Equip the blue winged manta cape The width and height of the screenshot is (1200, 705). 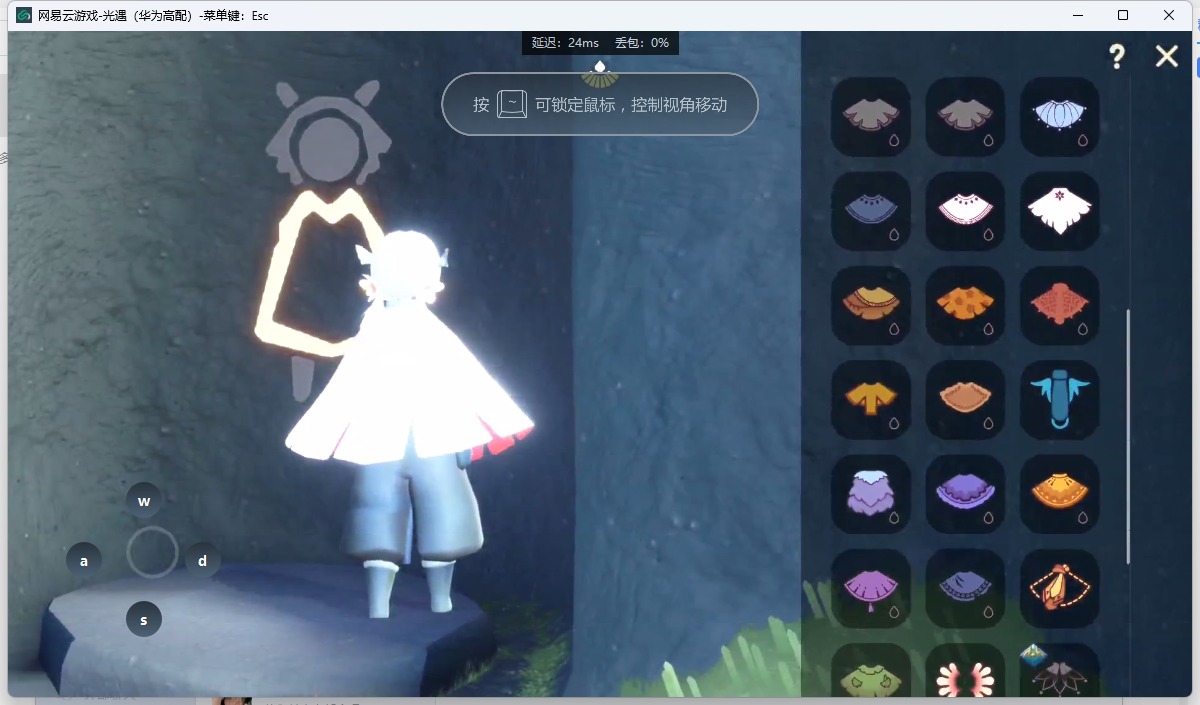click(1059, 399)
